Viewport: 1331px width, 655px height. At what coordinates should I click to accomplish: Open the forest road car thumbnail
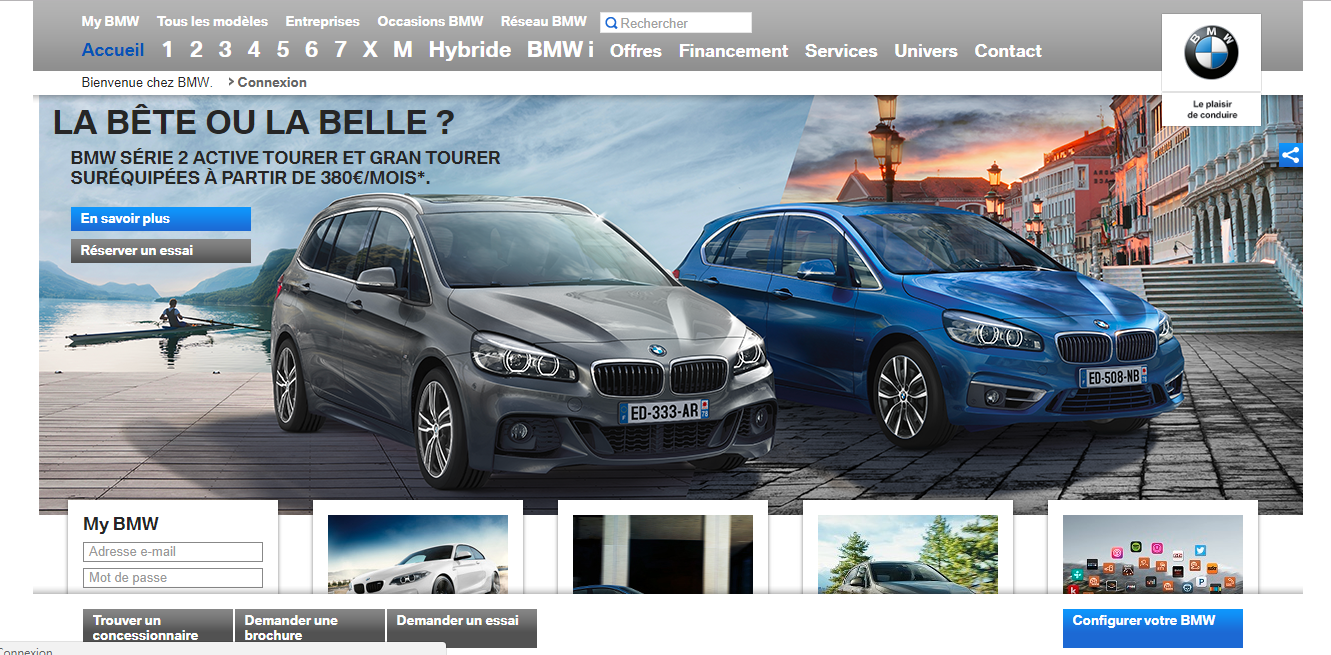tap(908, 554)
